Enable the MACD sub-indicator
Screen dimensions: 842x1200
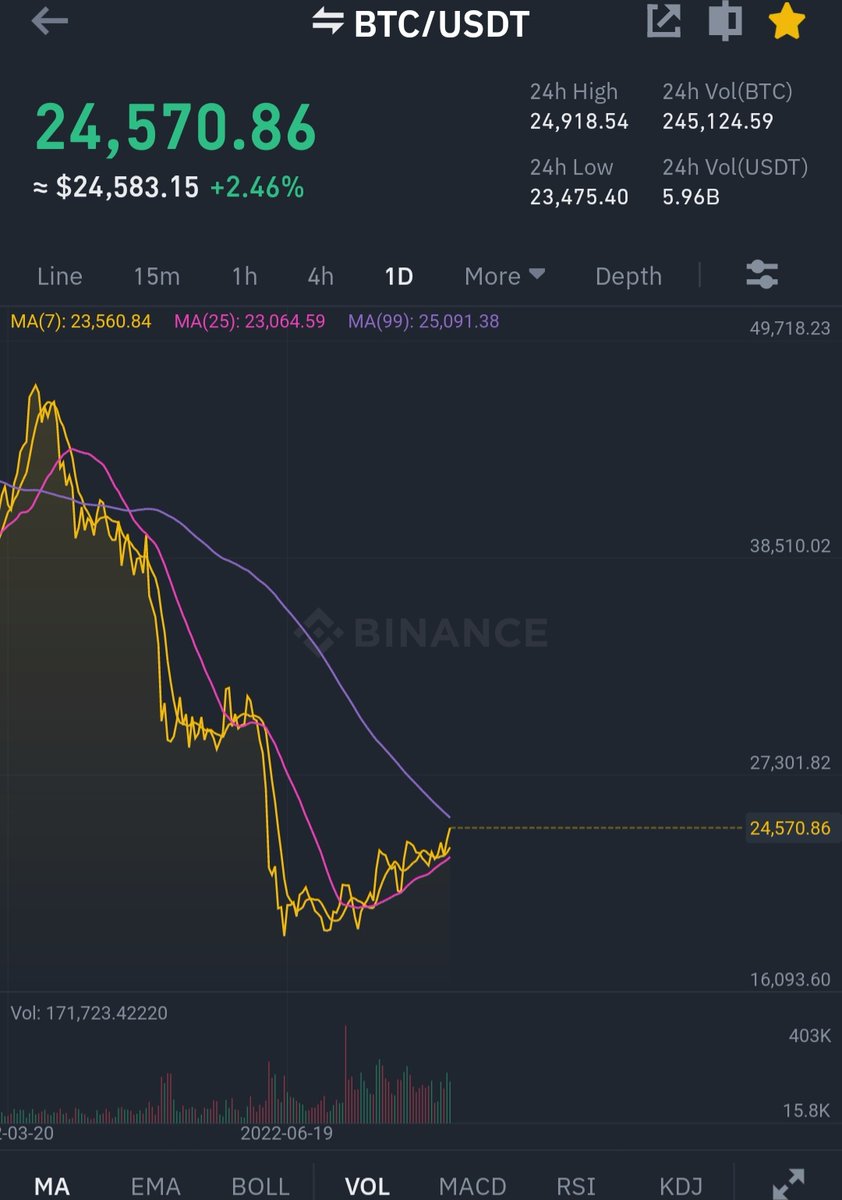(473, 1186)
